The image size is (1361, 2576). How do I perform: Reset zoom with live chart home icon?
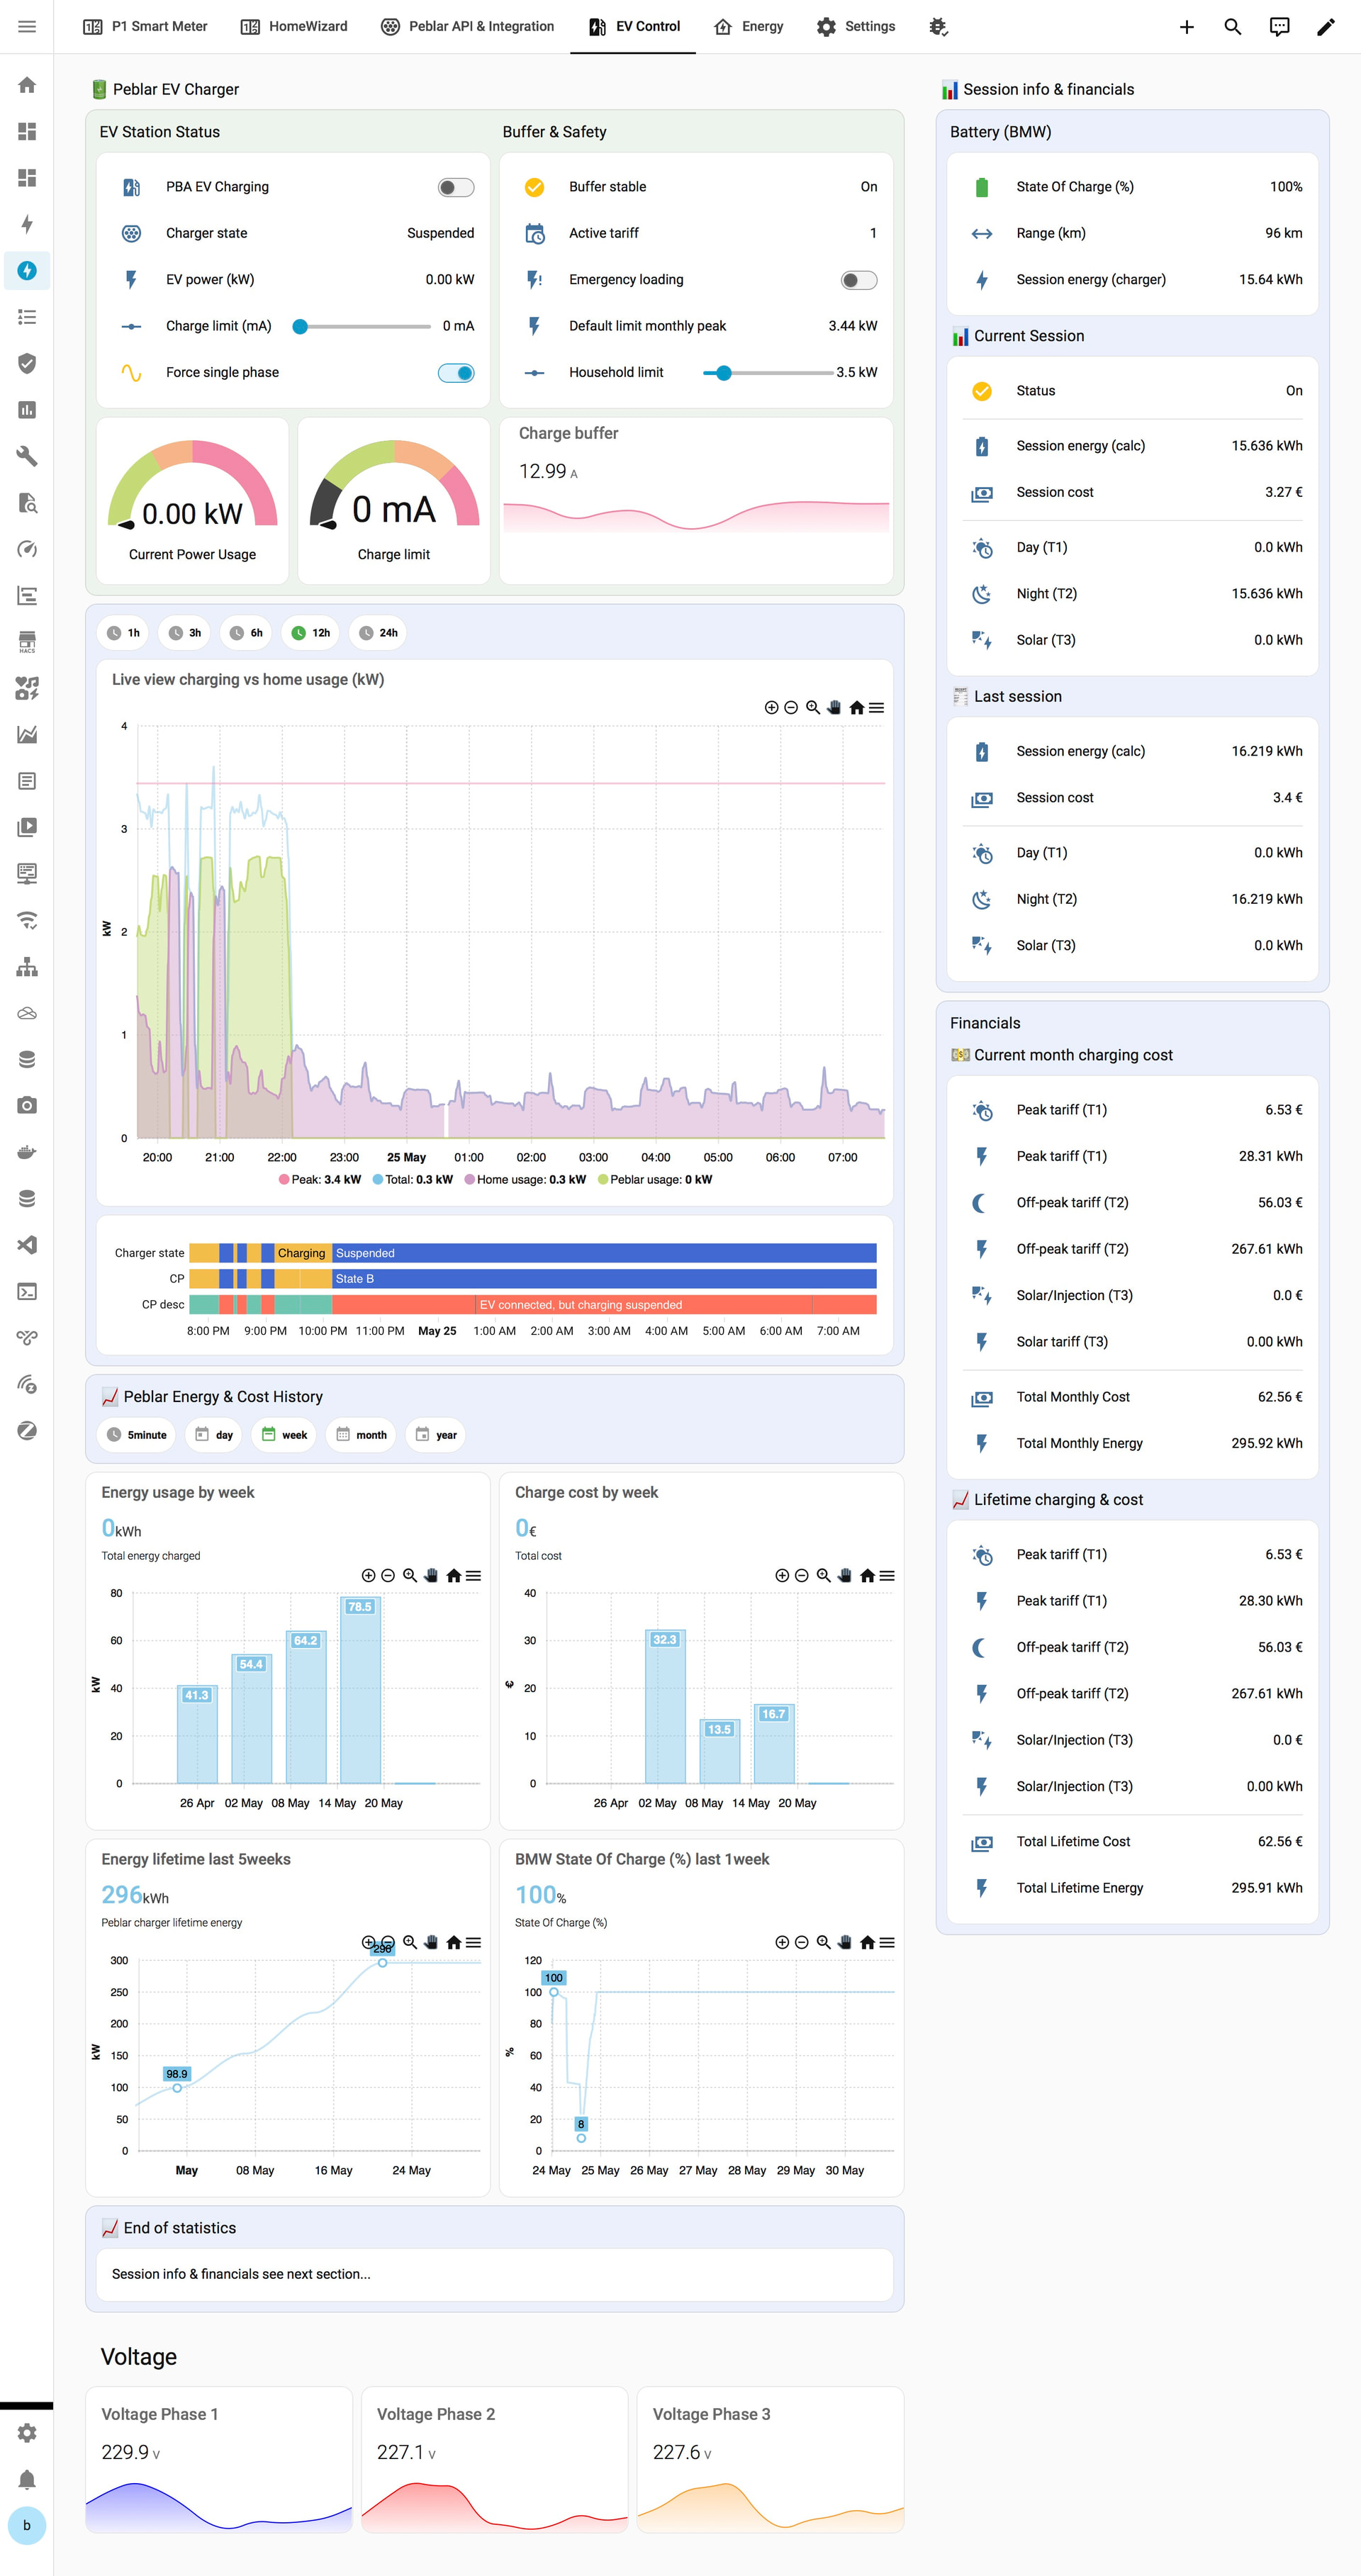tap(856, 707)
